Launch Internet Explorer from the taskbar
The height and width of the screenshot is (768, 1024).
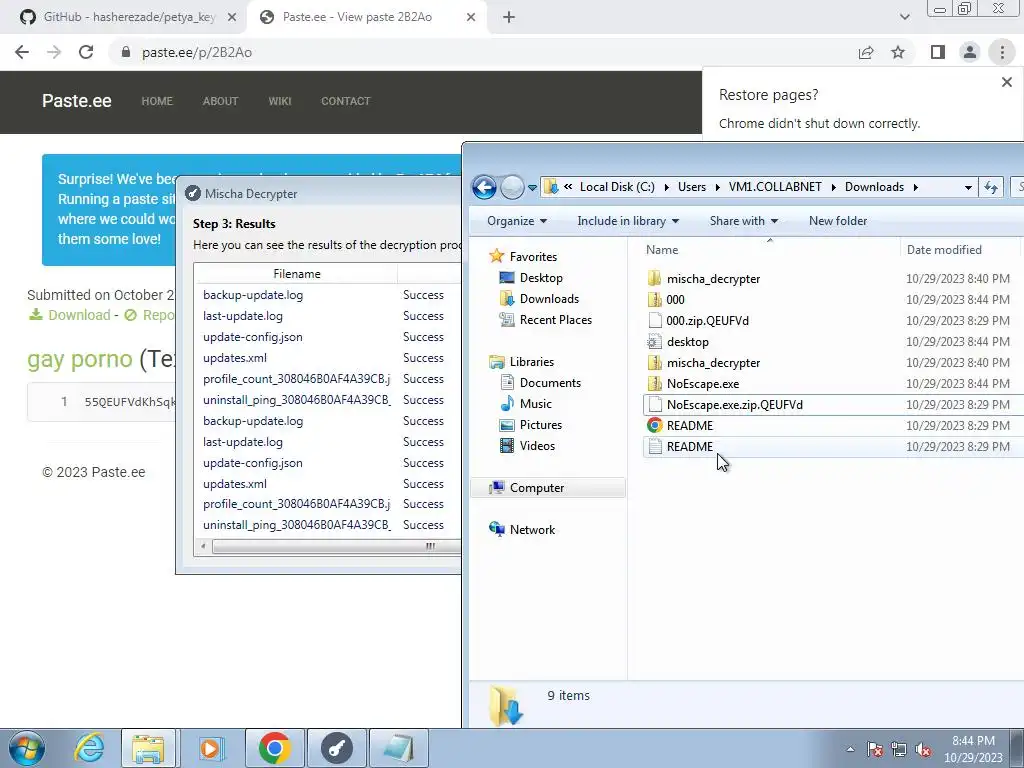pos(89,748)
